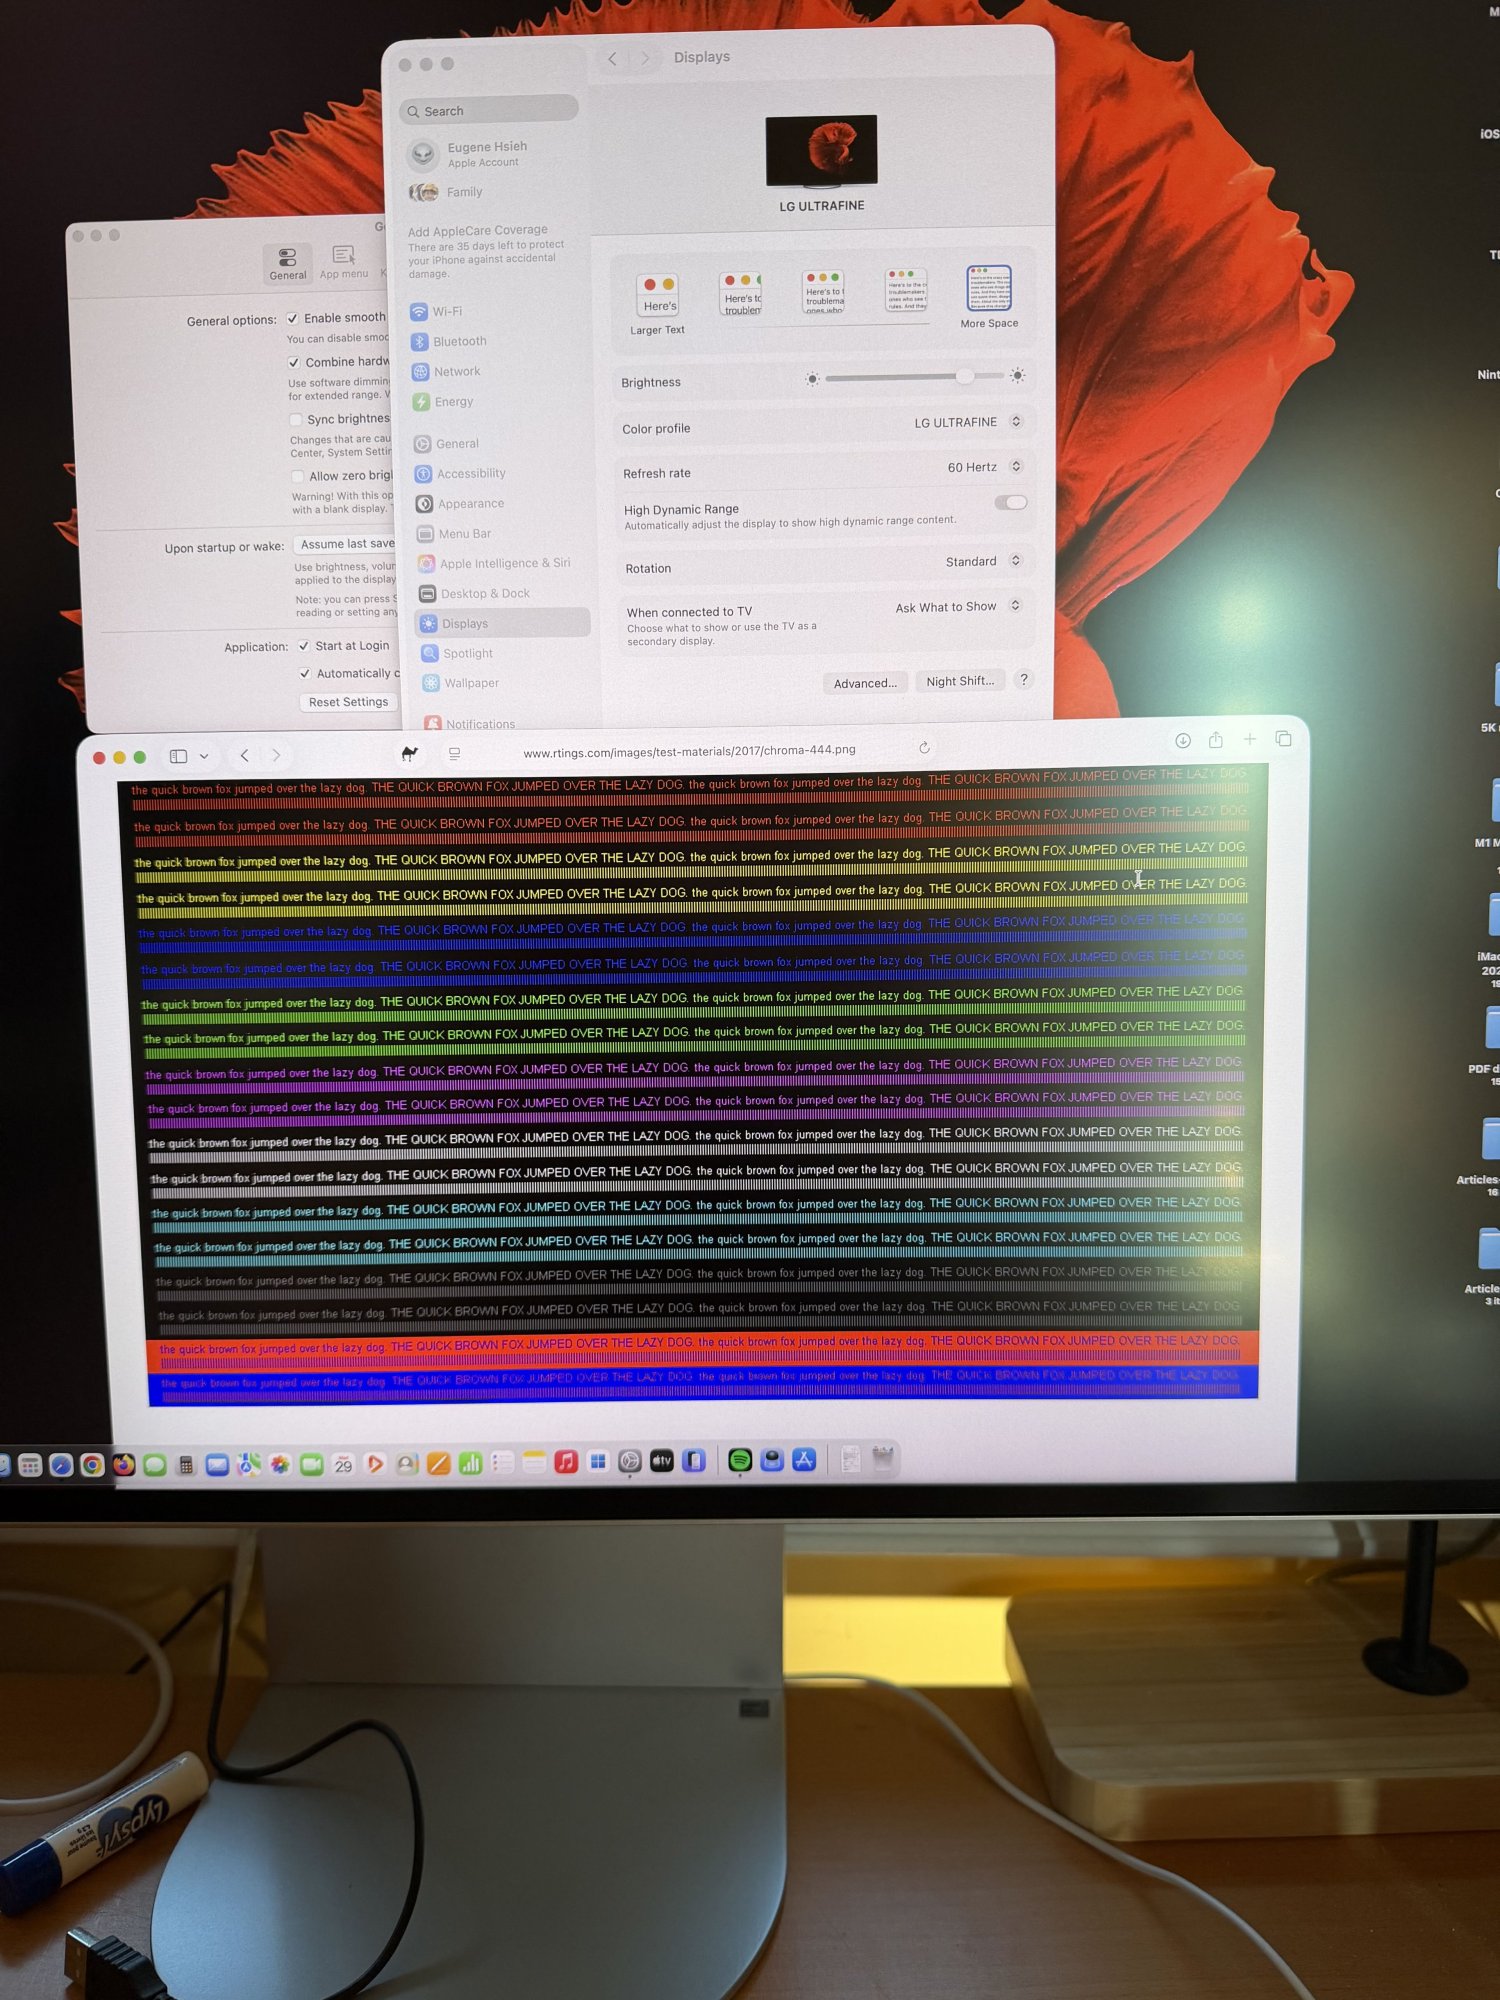Switch to App menu tab
This screenshot has height=2000, width=1500.
click(344, 262)
